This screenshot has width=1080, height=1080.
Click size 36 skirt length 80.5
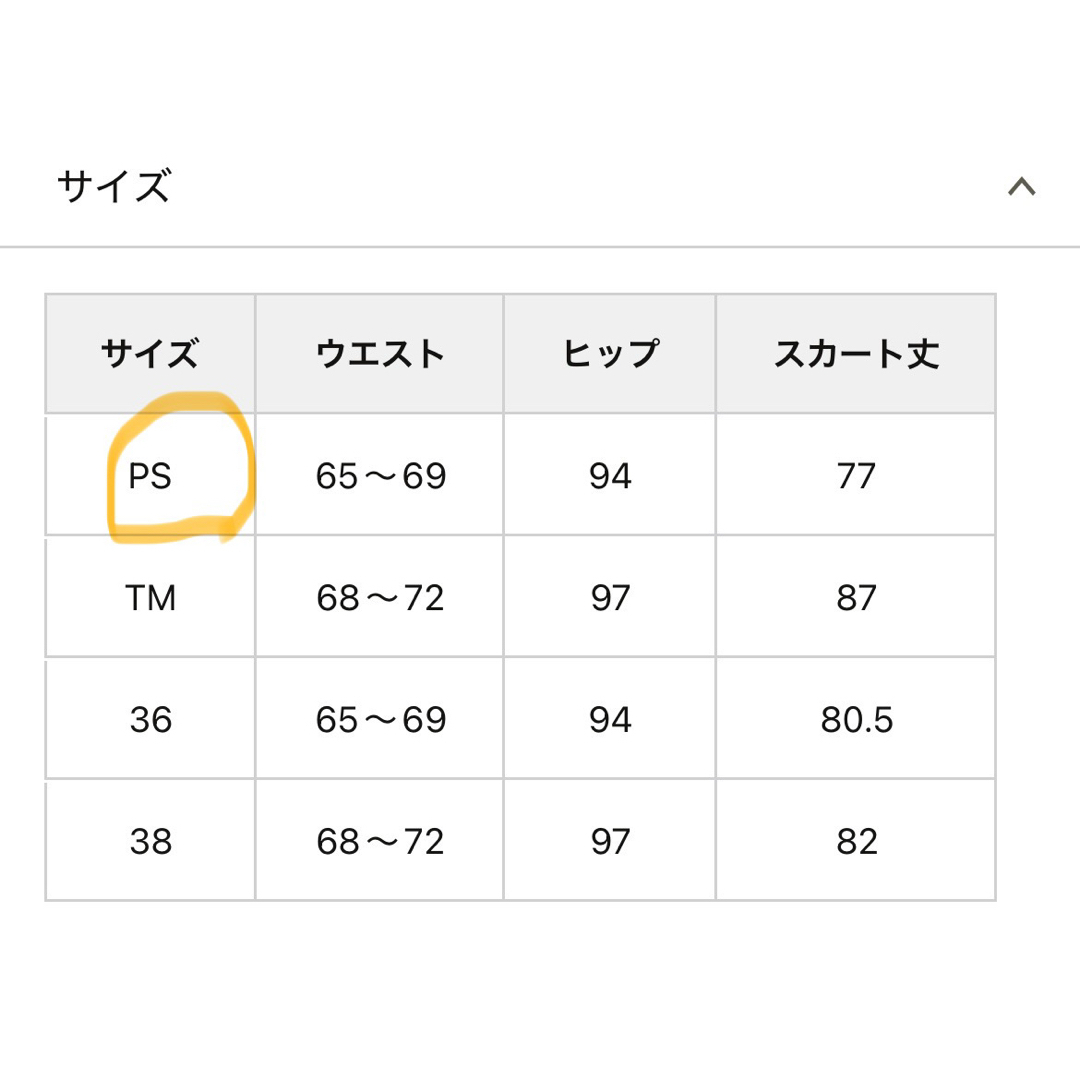856,720
